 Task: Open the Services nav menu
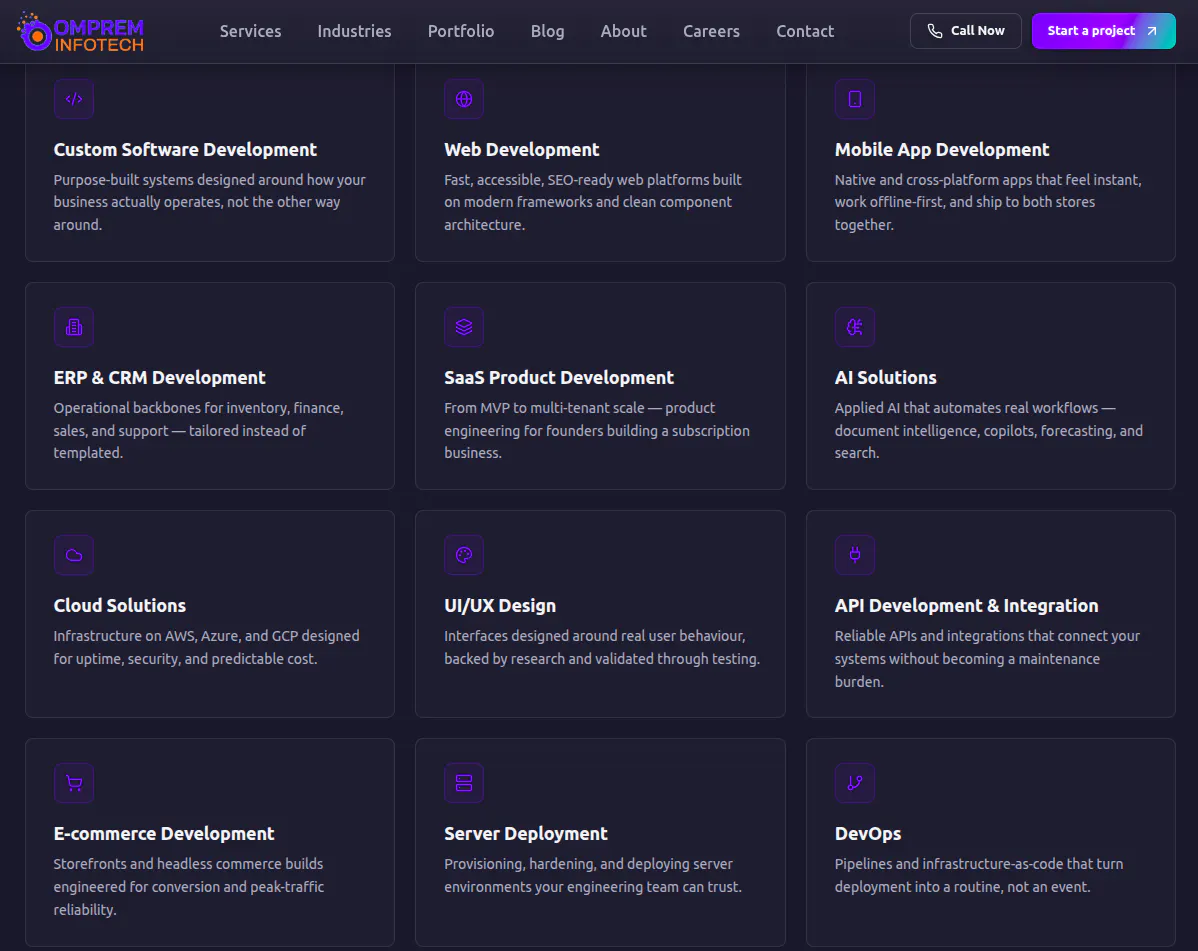[251, 31]
